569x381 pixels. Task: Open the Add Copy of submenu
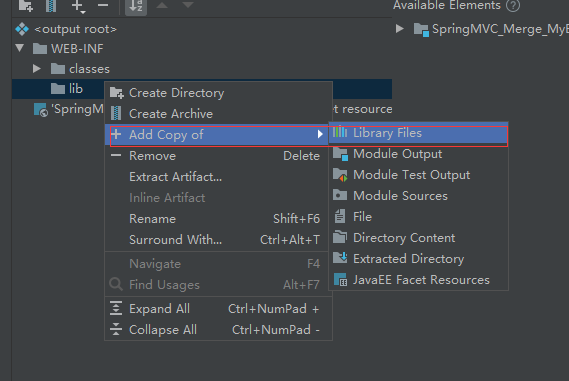click(x=218, y=135)
